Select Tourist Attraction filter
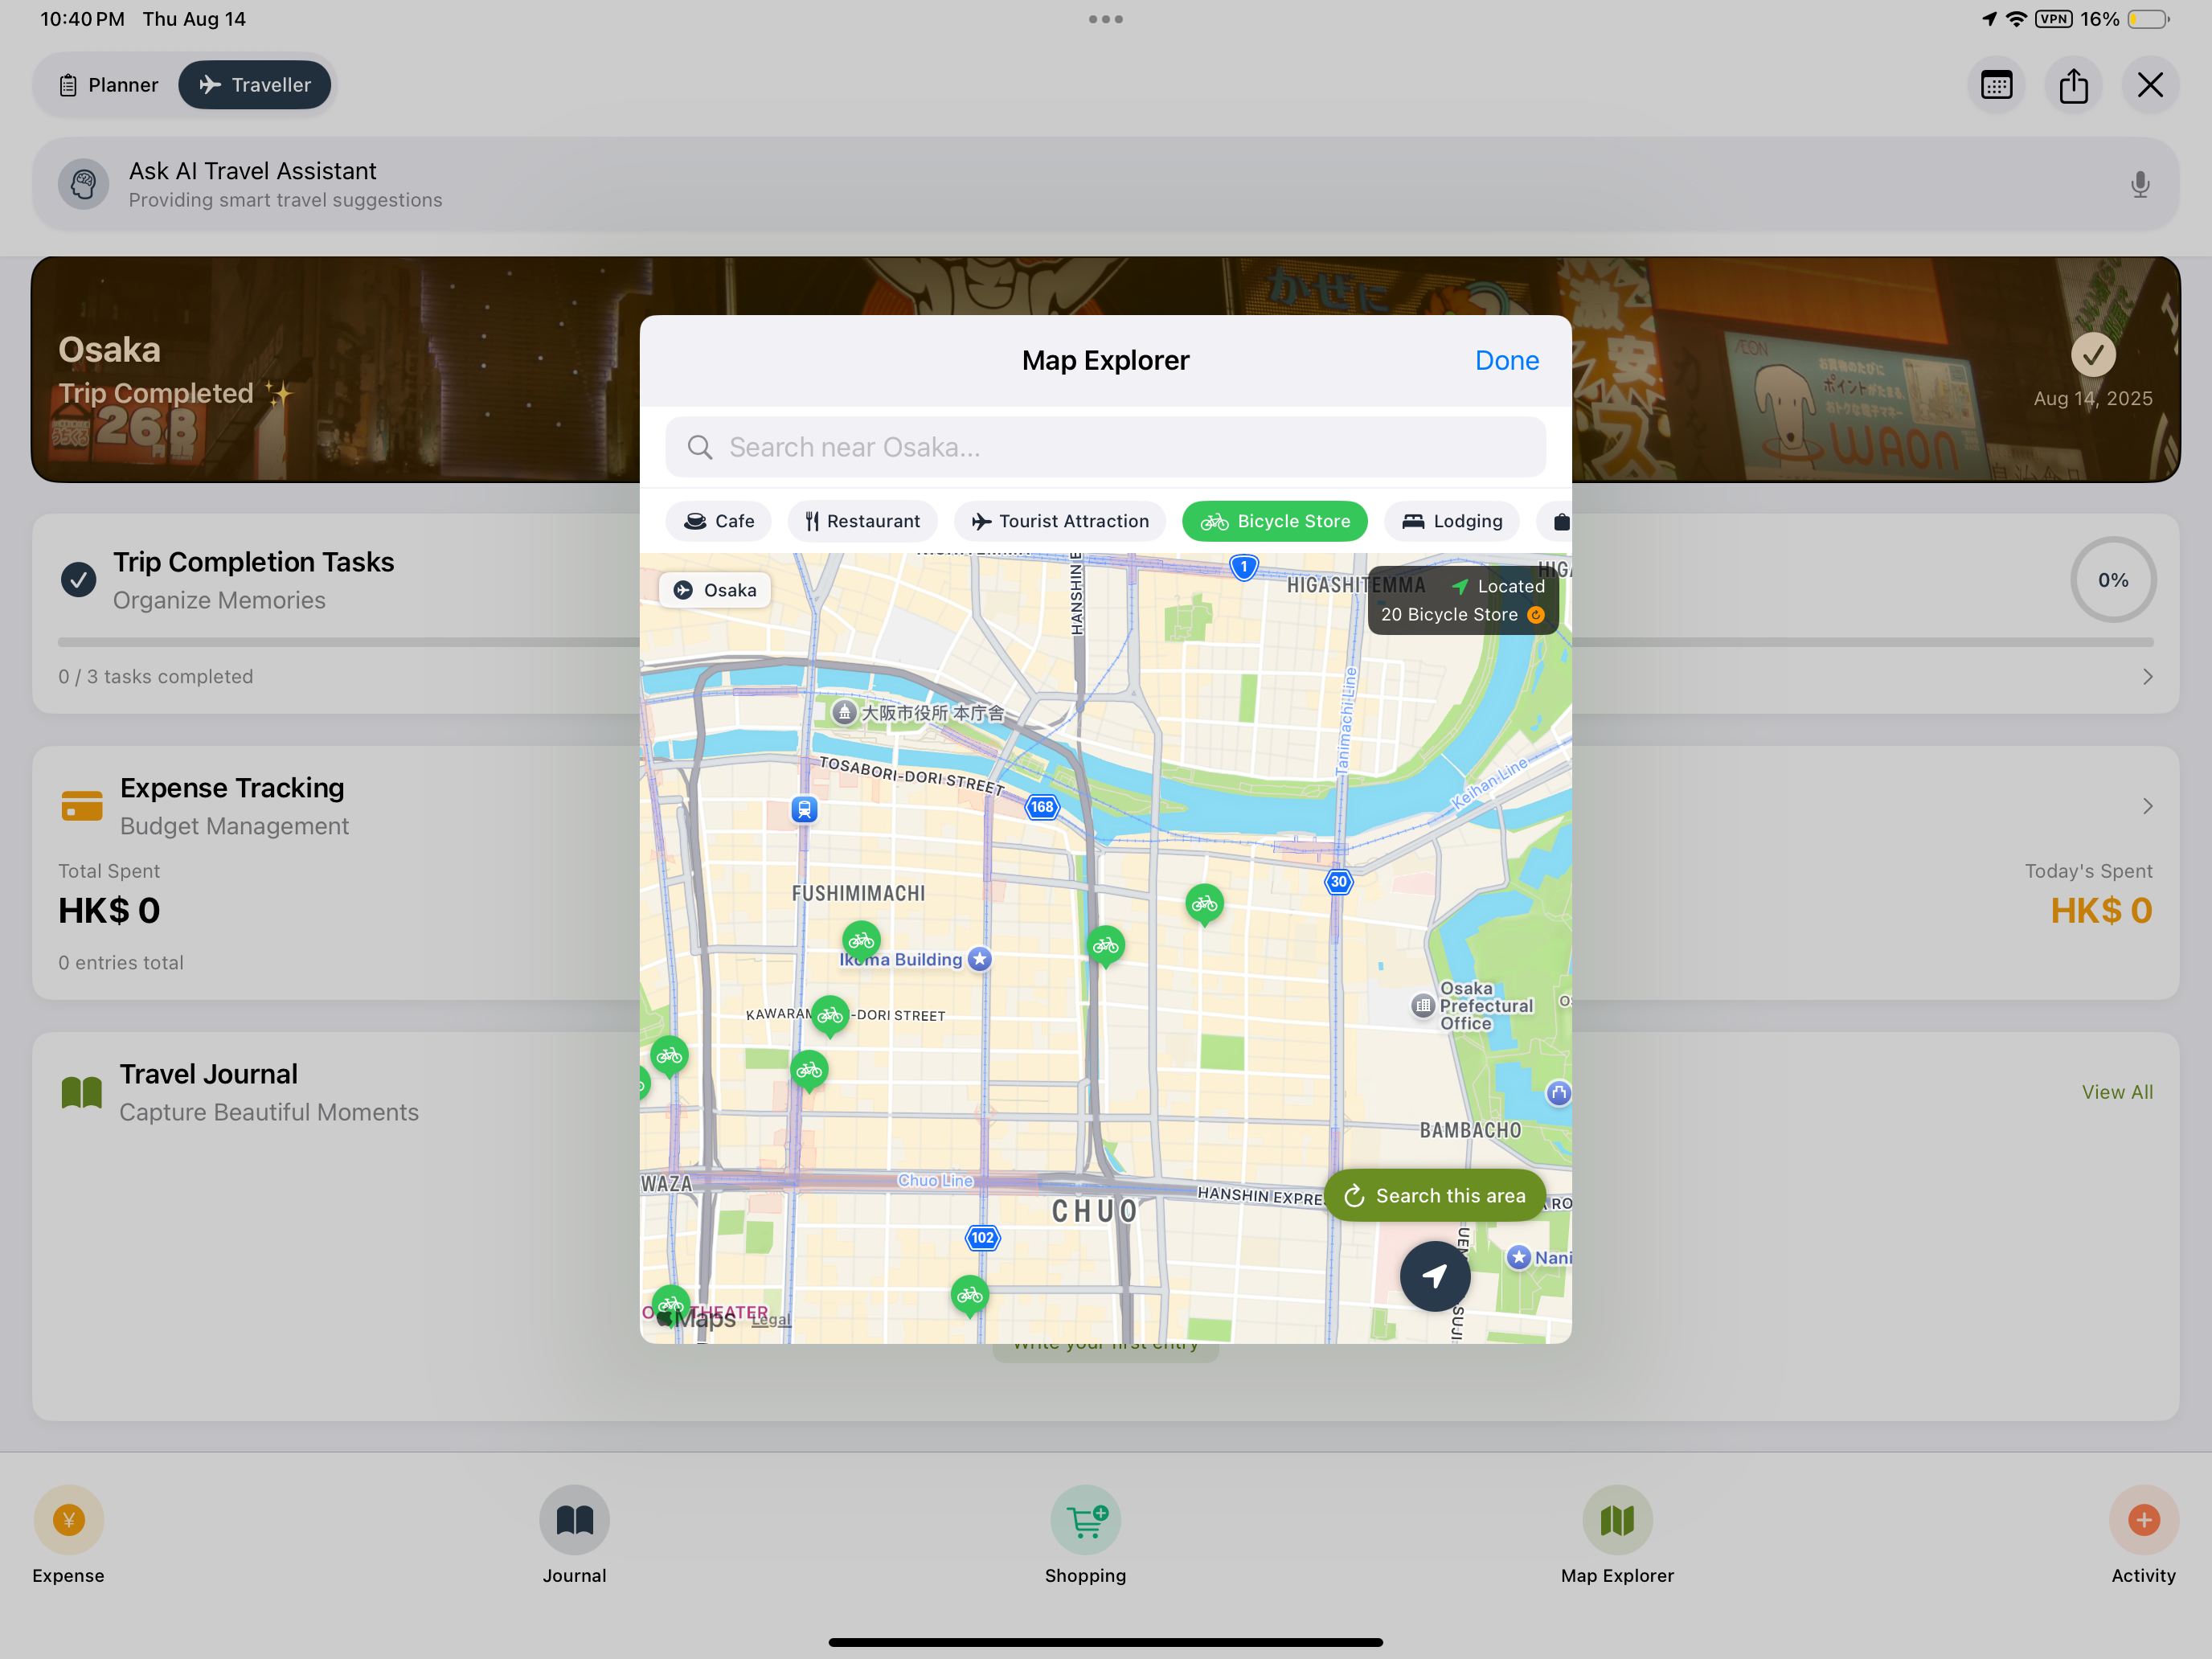The height and width of the screenshot is (1659, 2212). pyautogui.click(x=1060, y=521)
